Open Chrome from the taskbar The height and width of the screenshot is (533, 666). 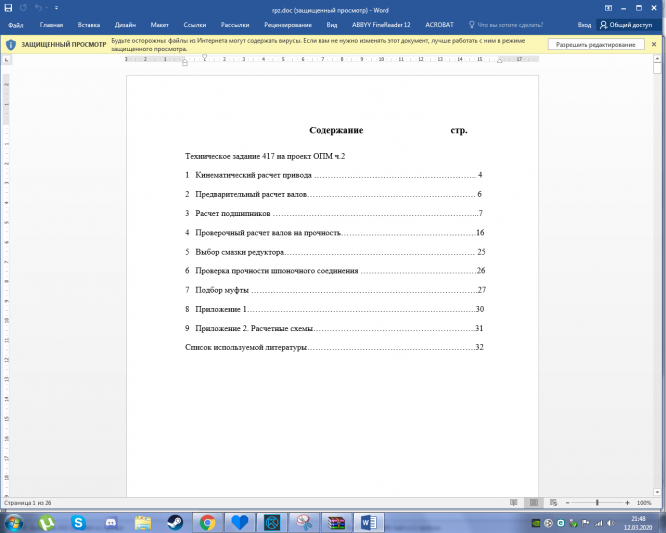[x=207, y=522]
